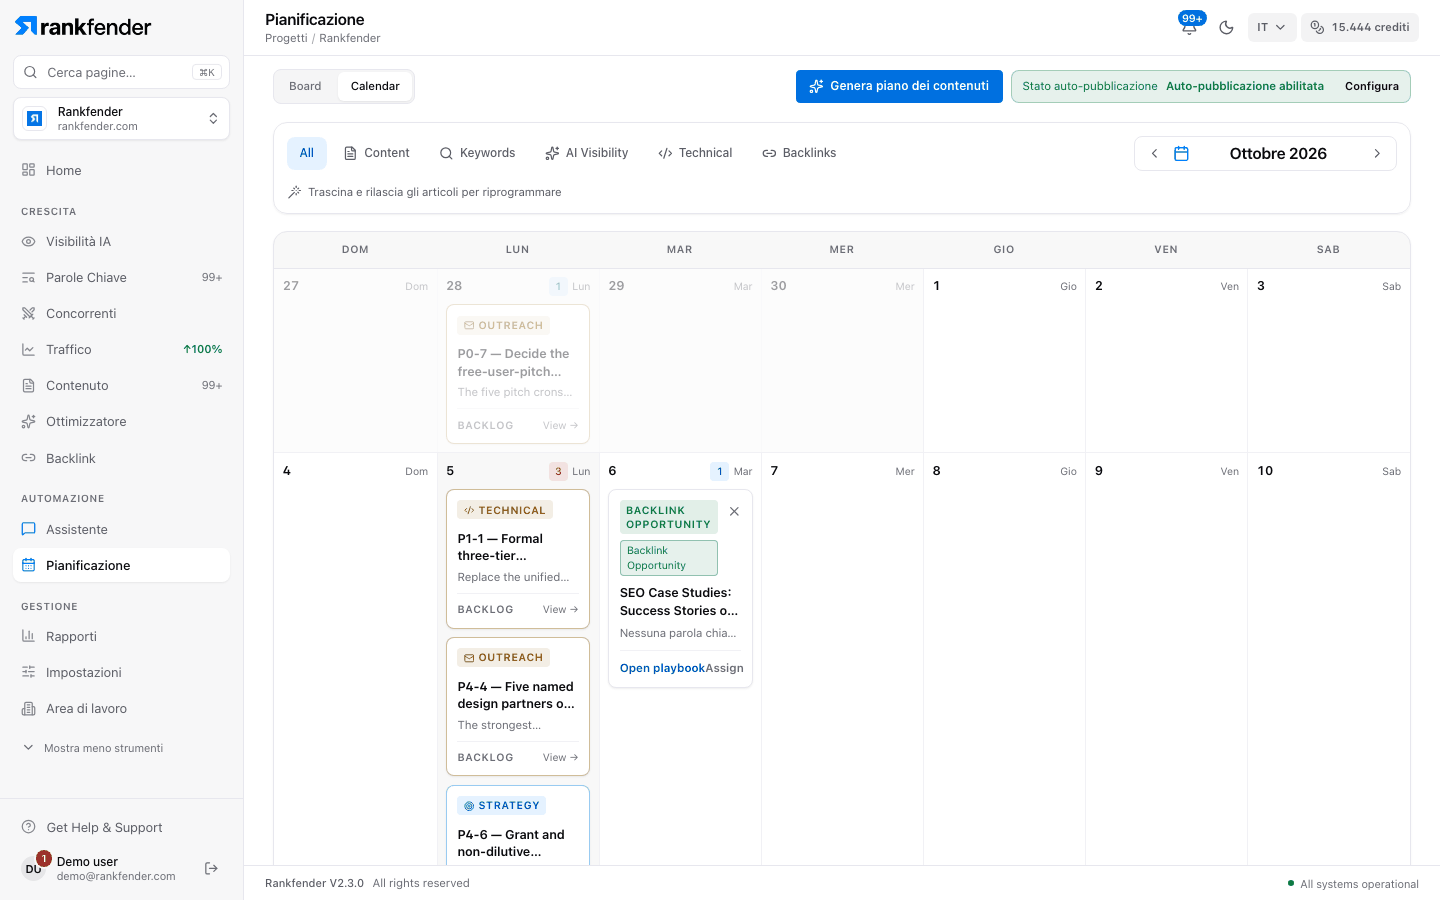The image size is (1440, 900).
Task: Click Genera piano dei contenuti button
Action: [x=899, y=86]
